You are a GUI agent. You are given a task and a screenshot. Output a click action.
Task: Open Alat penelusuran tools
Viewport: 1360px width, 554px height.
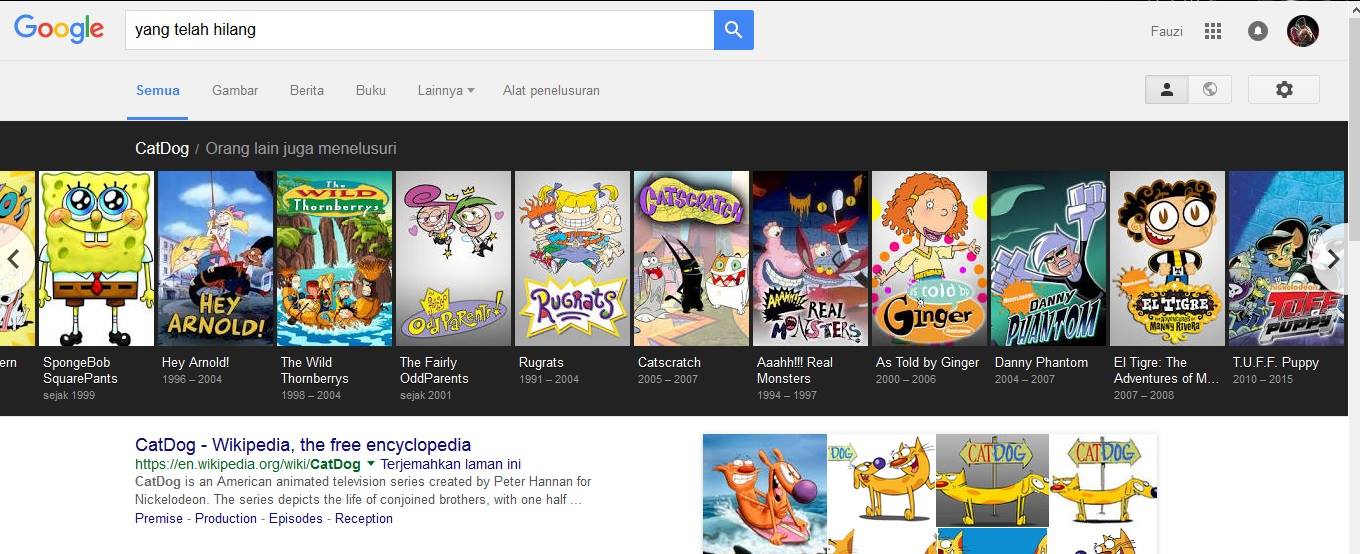[x=551, y=90]
